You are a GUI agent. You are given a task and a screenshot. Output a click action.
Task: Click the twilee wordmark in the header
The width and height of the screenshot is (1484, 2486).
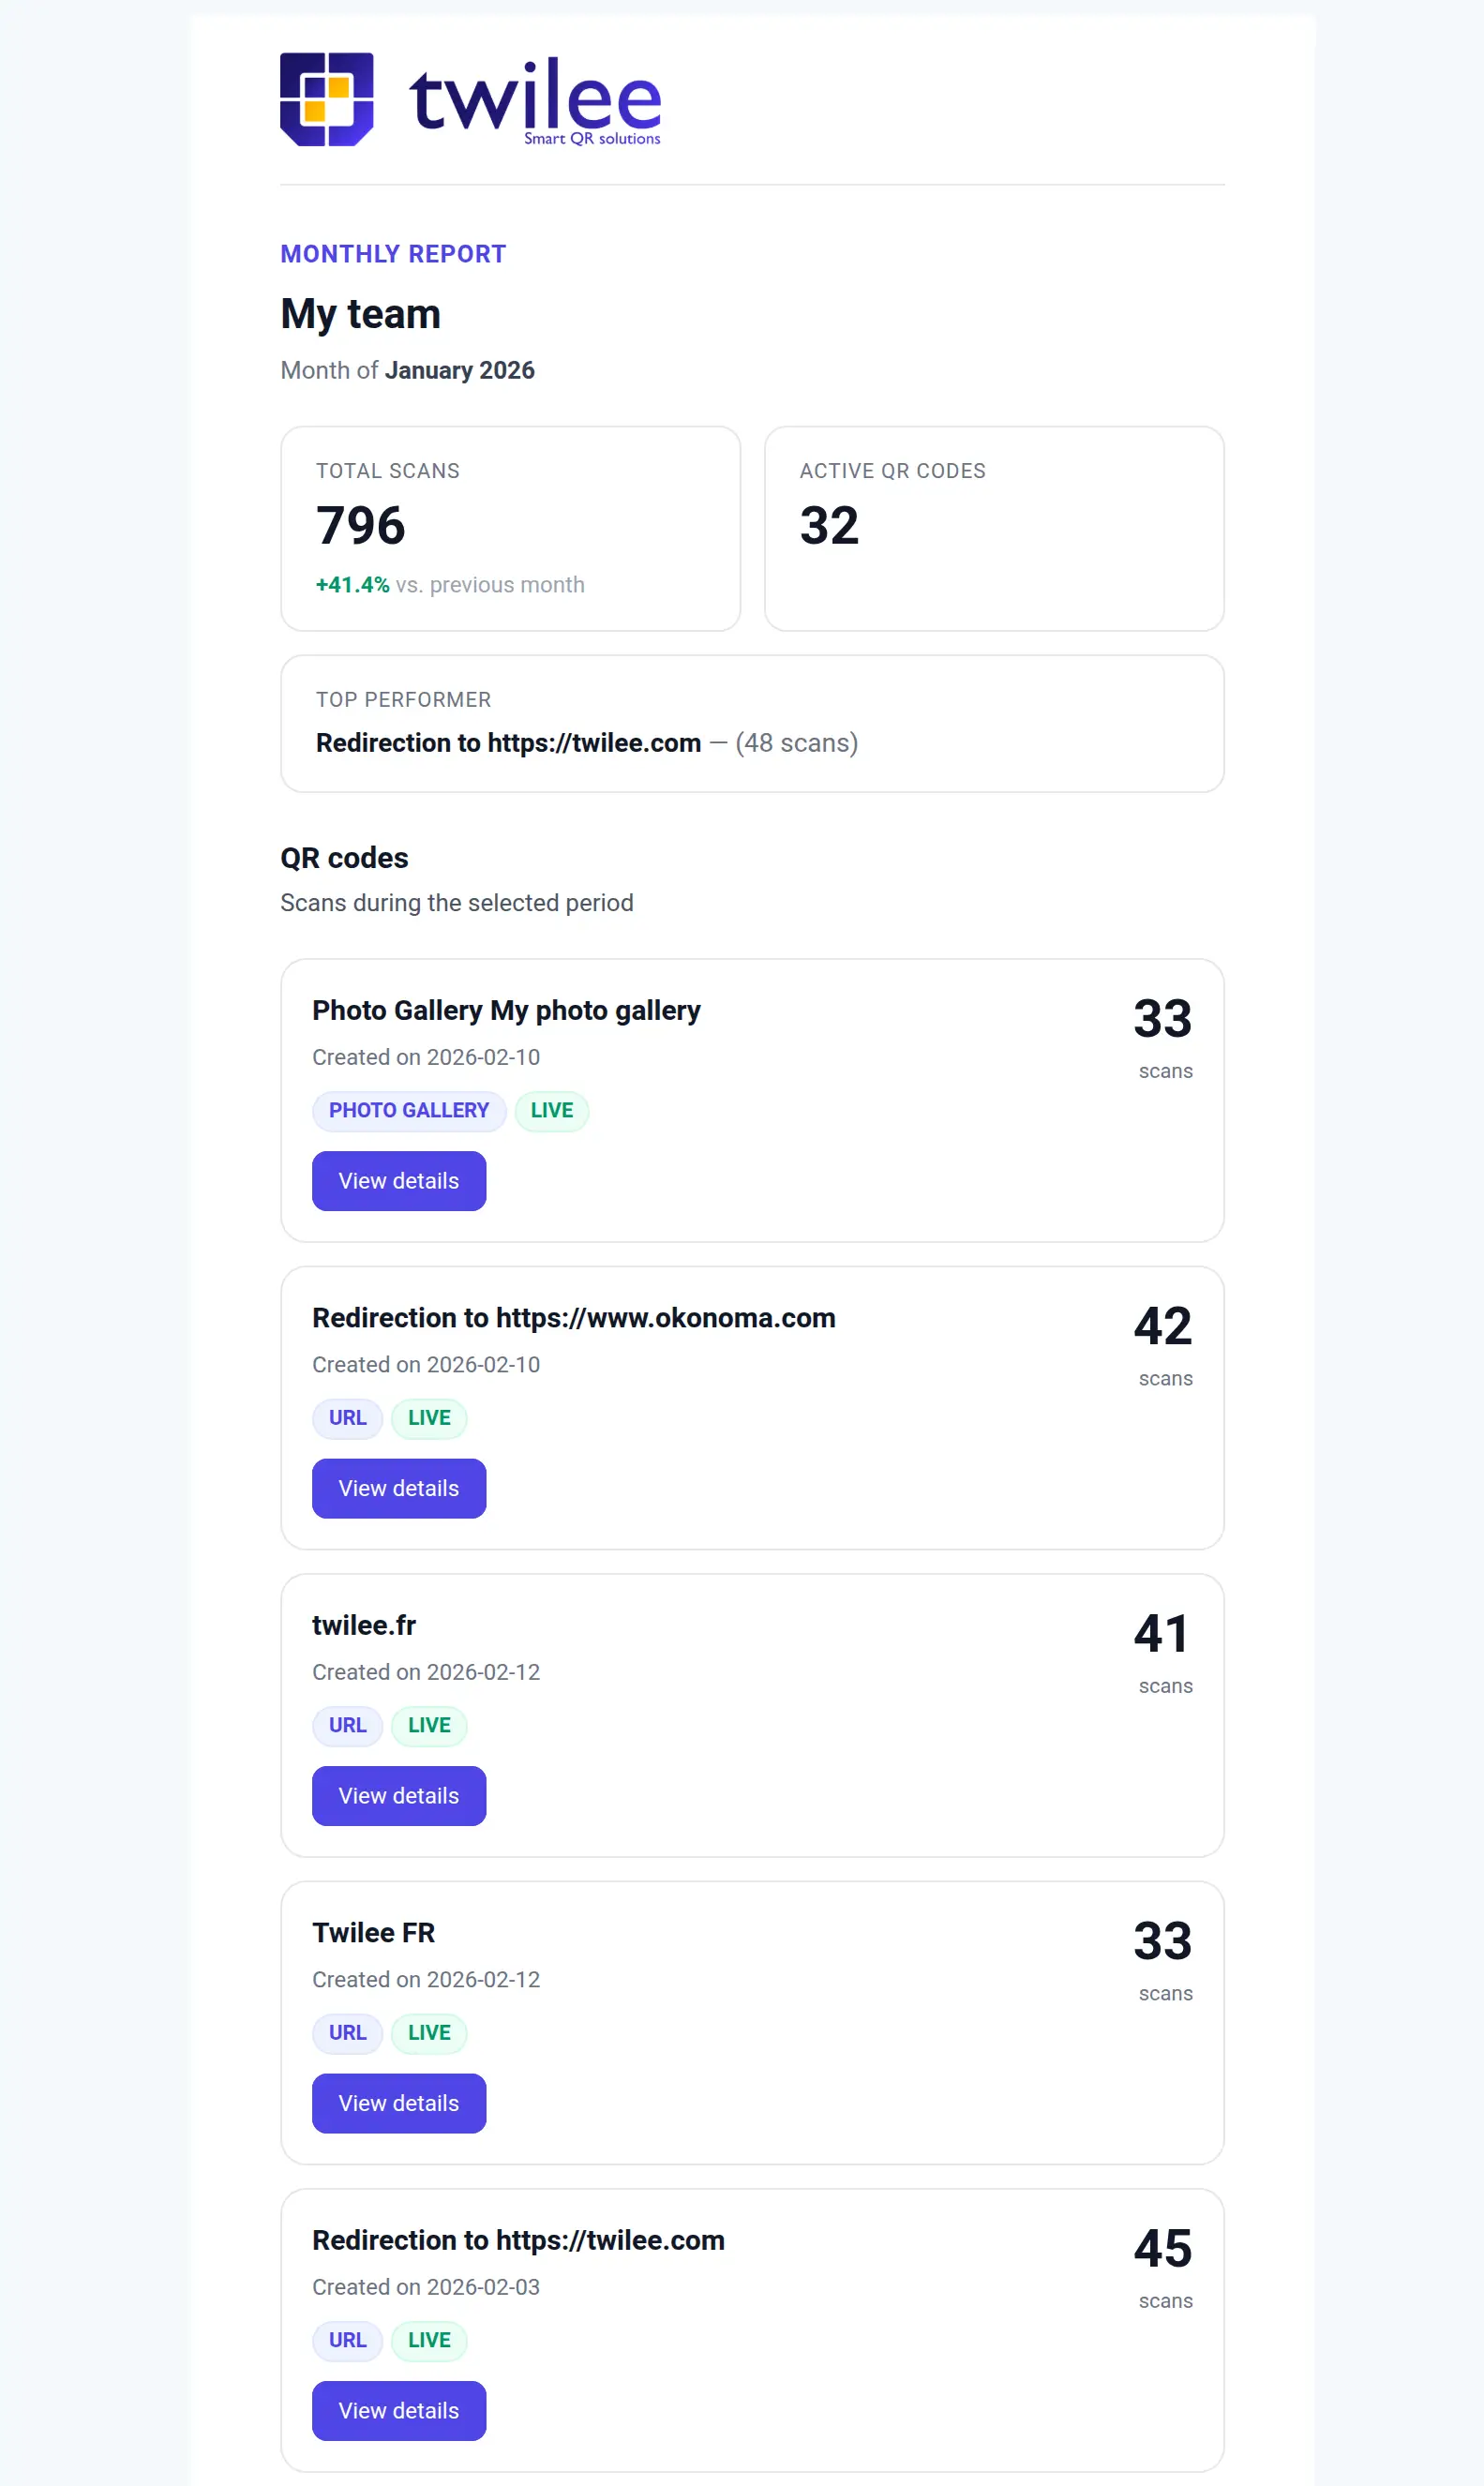535,99
